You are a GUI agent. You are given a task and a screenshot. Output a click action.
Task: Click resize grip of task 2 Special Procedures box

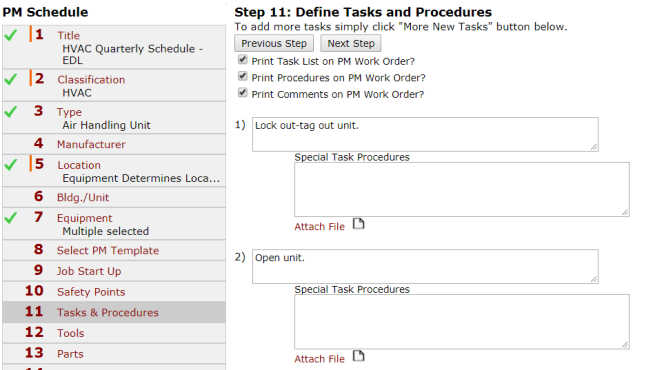click(x=625, y=345)
